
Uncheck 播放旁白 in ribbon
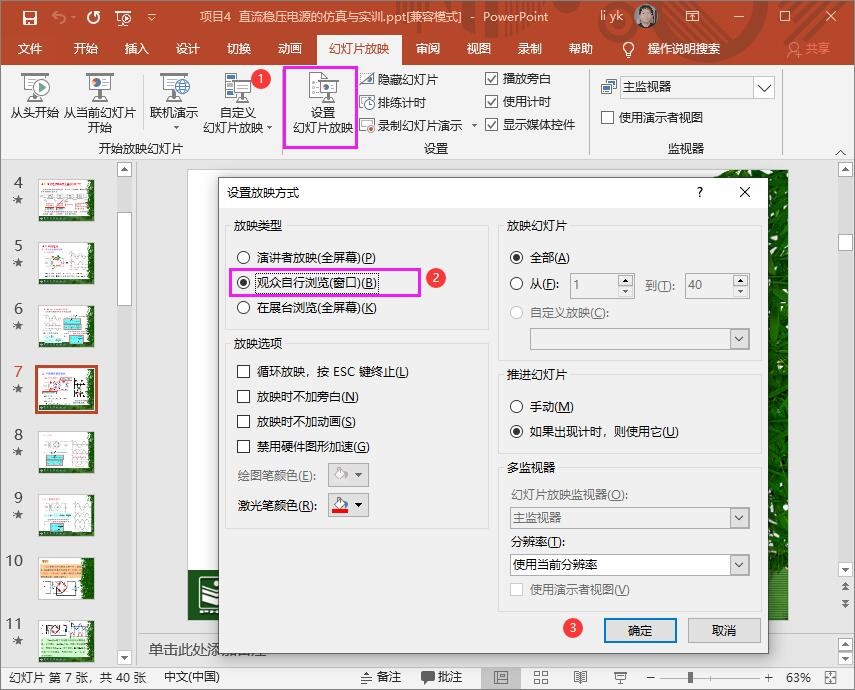491,79
